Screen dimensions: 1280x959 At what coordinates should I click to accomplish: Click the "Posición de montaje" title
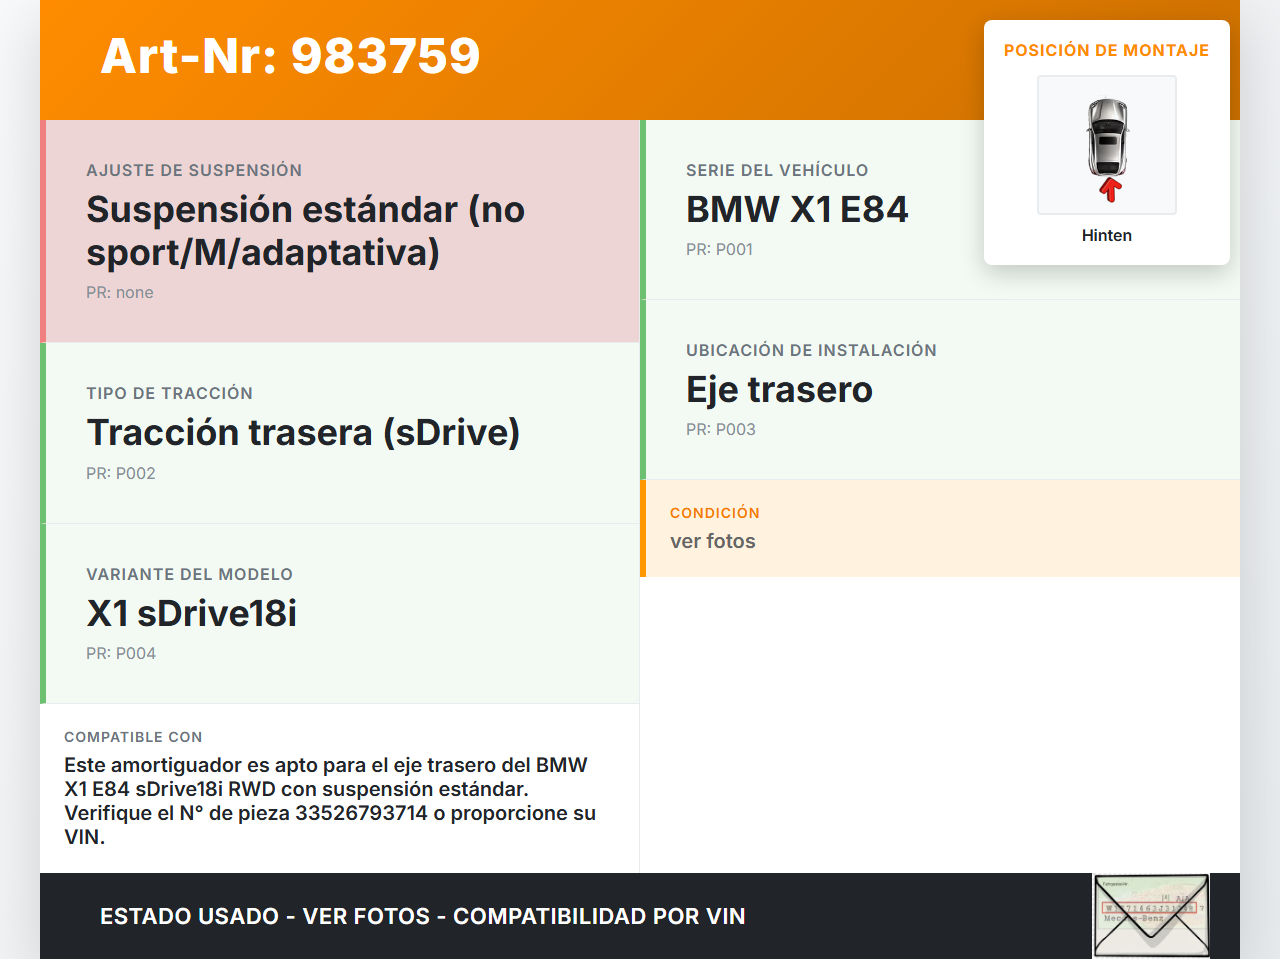[x=1106, y=50]
